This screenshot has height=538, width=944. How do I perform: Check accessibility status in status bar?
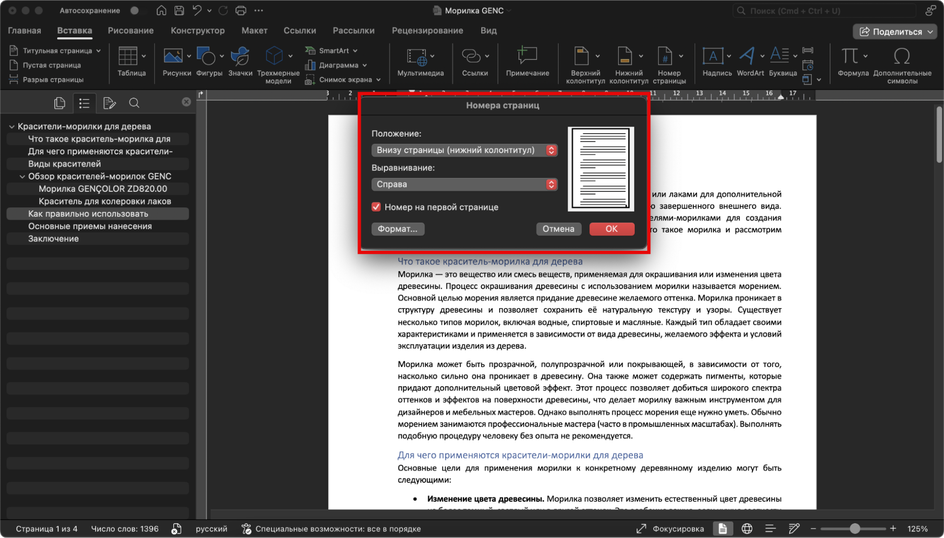point(331,528)
